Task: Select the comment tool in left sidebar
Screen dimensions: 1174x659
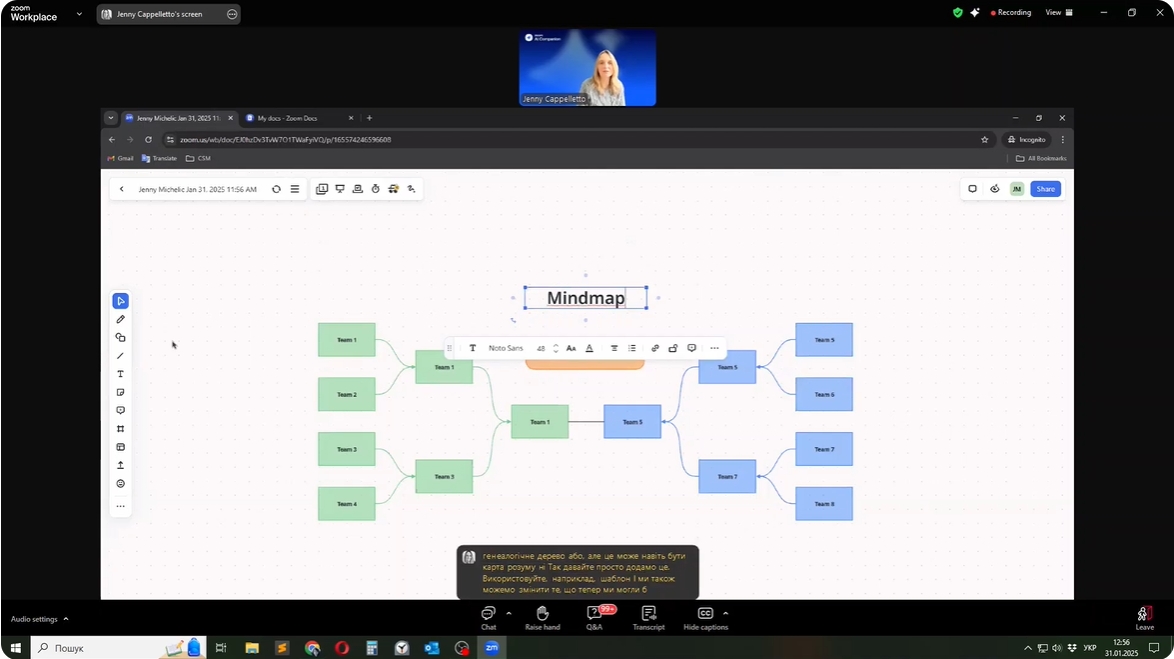Action: click(x=121, y=410)
